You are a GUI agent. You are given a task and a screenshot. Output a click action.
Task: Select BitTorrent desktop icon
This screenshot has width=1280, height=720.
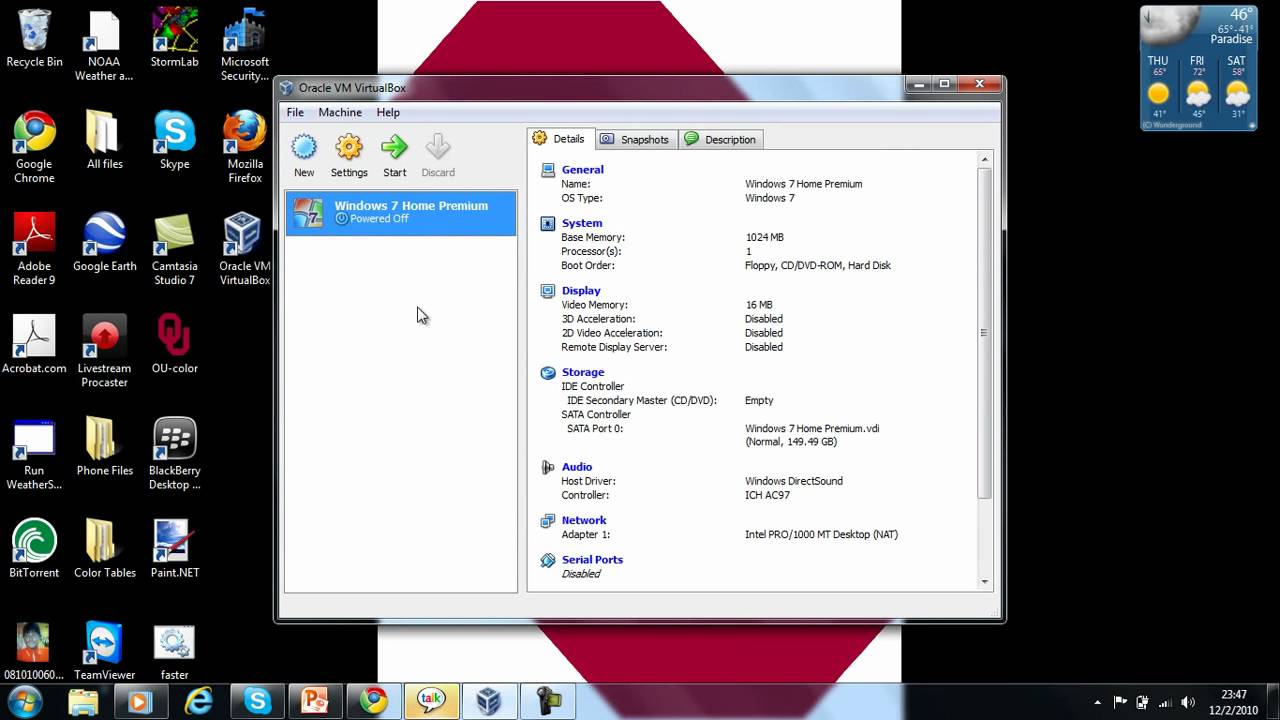tap(34, 548)
